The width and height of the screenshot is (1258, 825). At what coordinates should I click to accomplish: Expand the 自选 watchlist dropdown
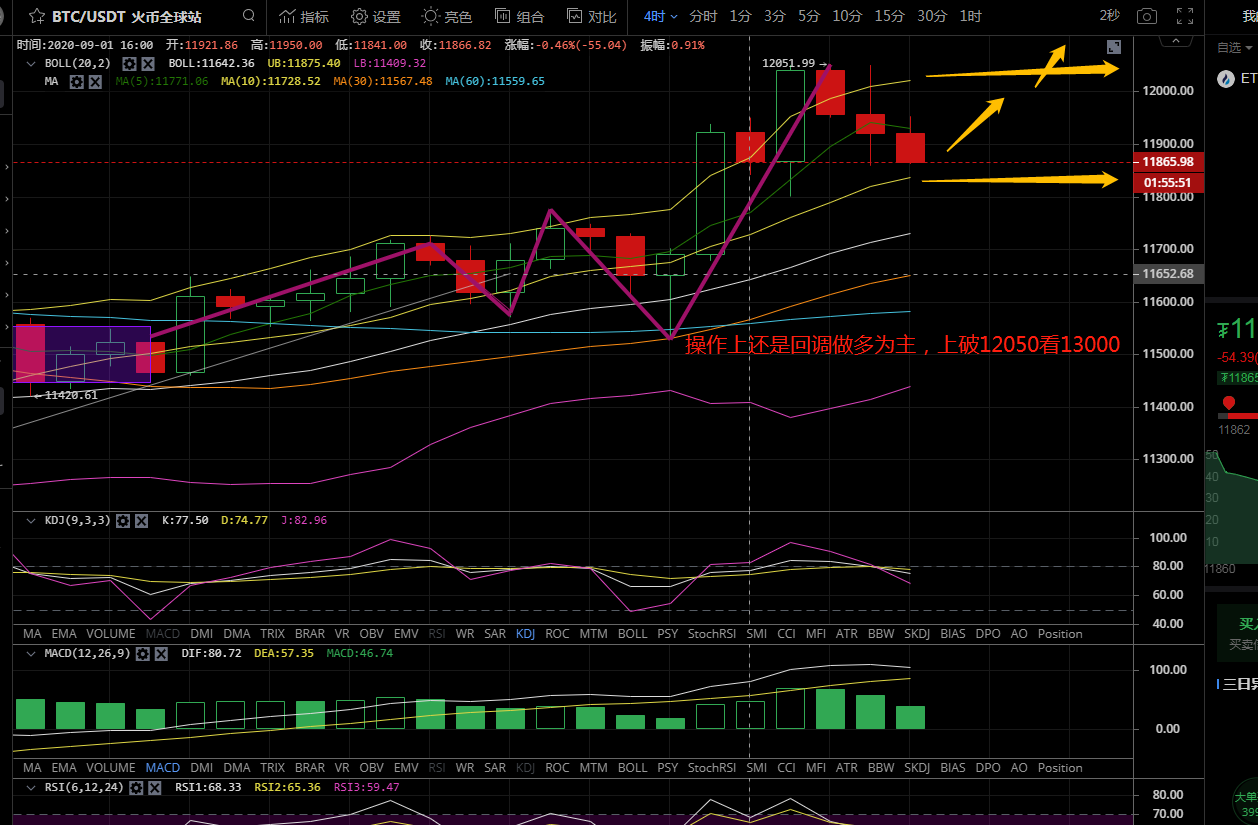[x=1234, y=47]
